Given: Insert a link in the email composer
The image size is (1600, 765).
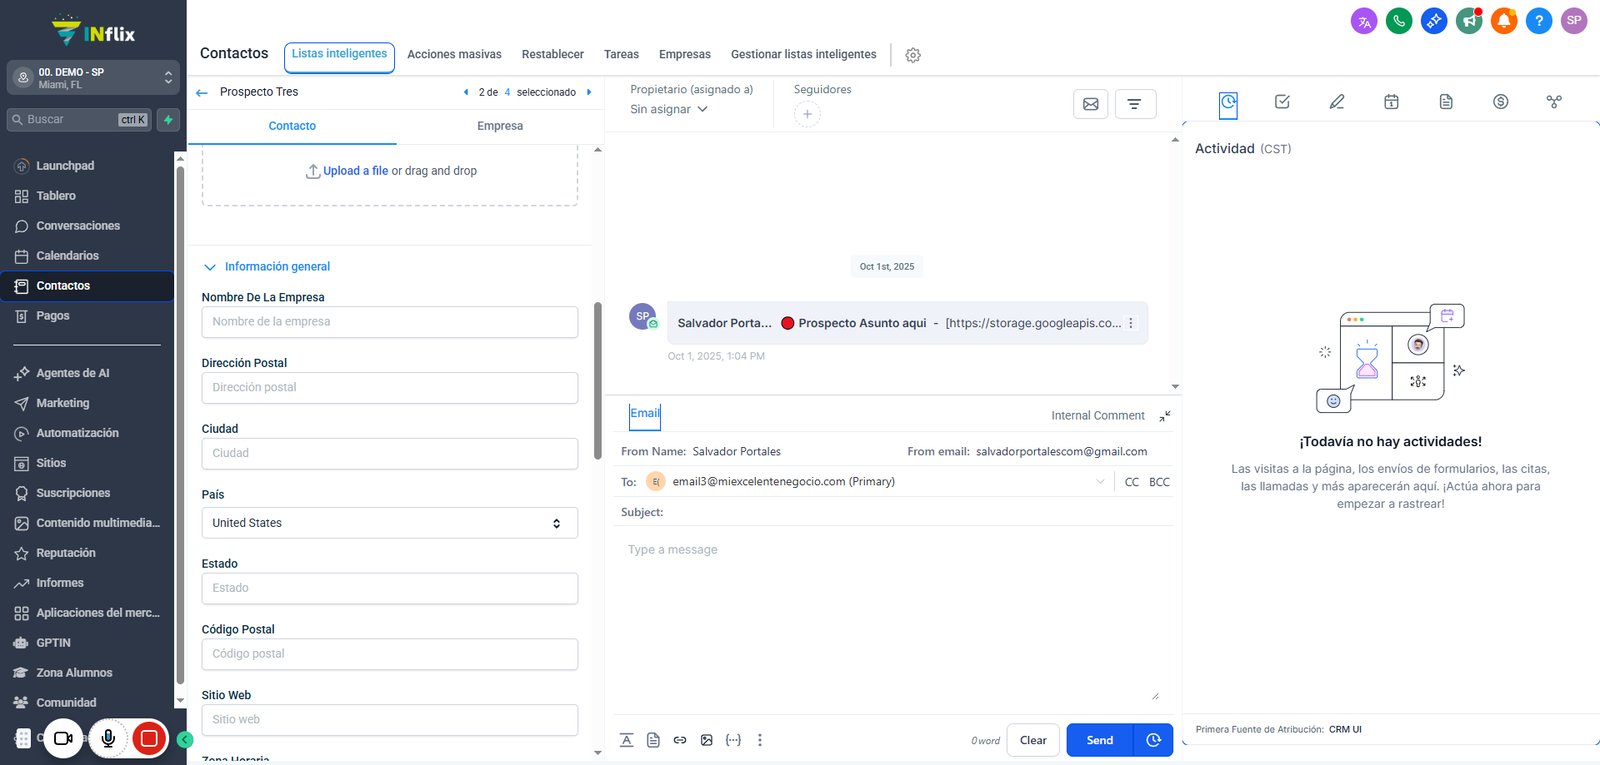Looking at the screenshot, I should [680, 740].
